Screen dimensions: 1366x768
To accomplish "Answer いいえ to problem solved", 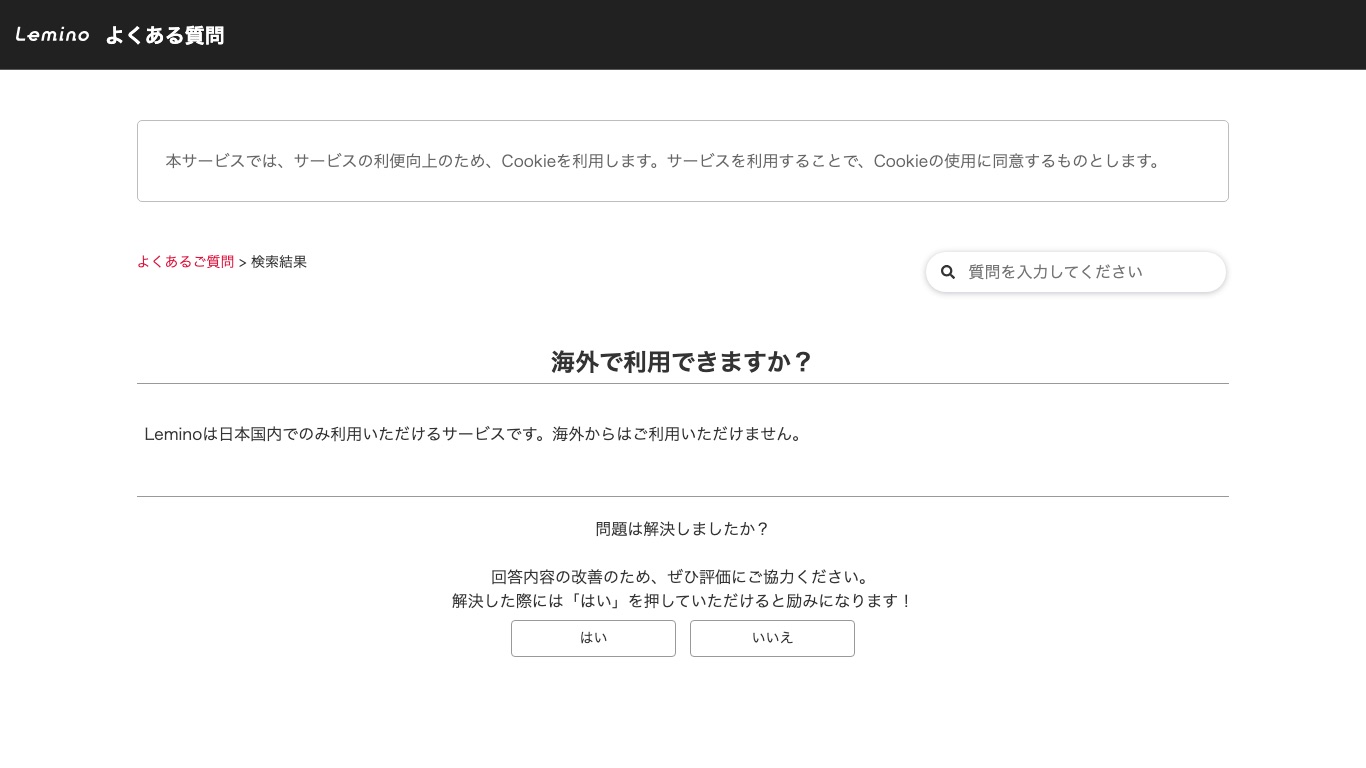I will (x=772, y=638).
